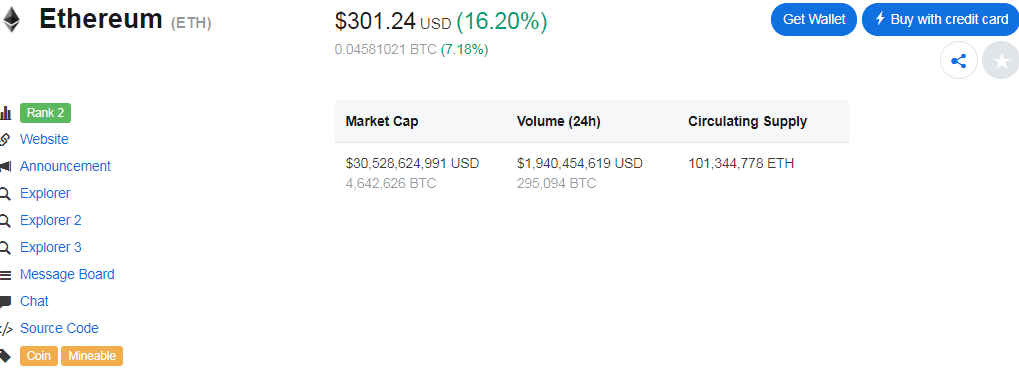Click the Get Wallet button

814,19
